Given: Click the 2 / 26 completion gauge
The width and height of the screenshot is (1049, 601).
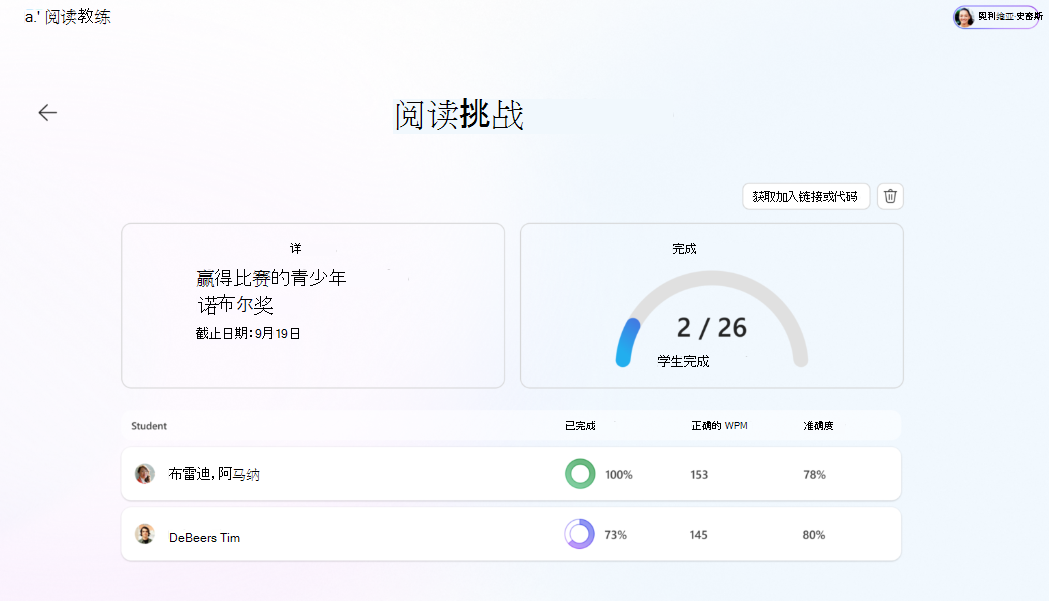Looking at the screenshot, I should click(x=712, y=319).
